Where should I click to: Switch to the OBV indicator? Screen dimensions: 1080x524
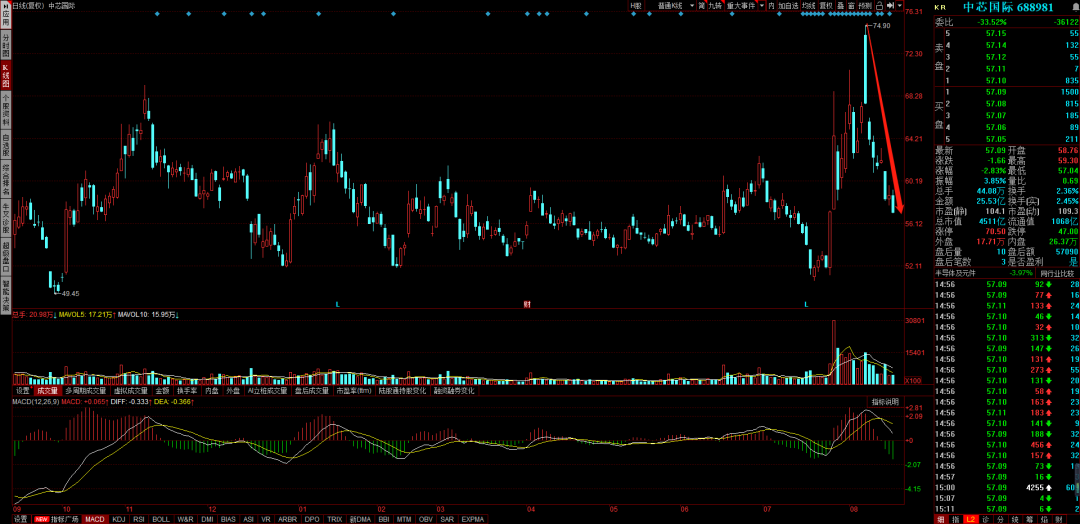426,519
